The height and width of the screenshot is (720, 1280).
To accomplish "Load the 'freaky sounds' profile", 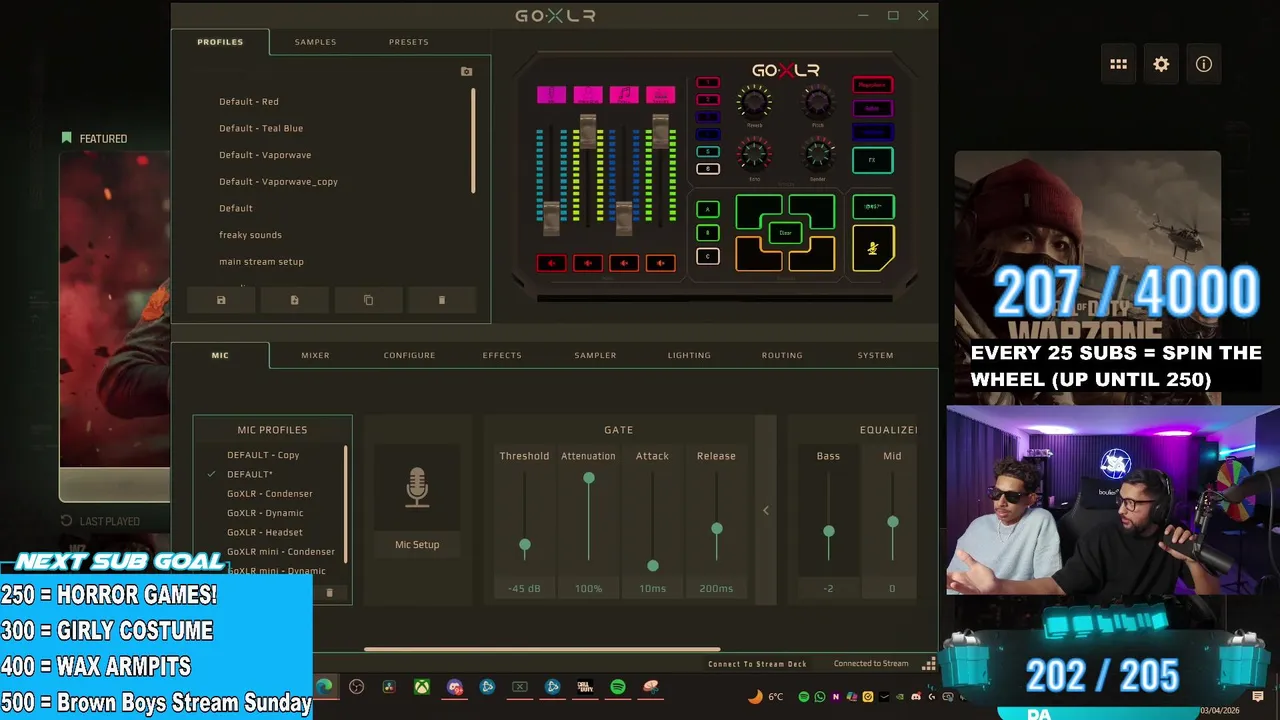I will [x=250, y=235].
